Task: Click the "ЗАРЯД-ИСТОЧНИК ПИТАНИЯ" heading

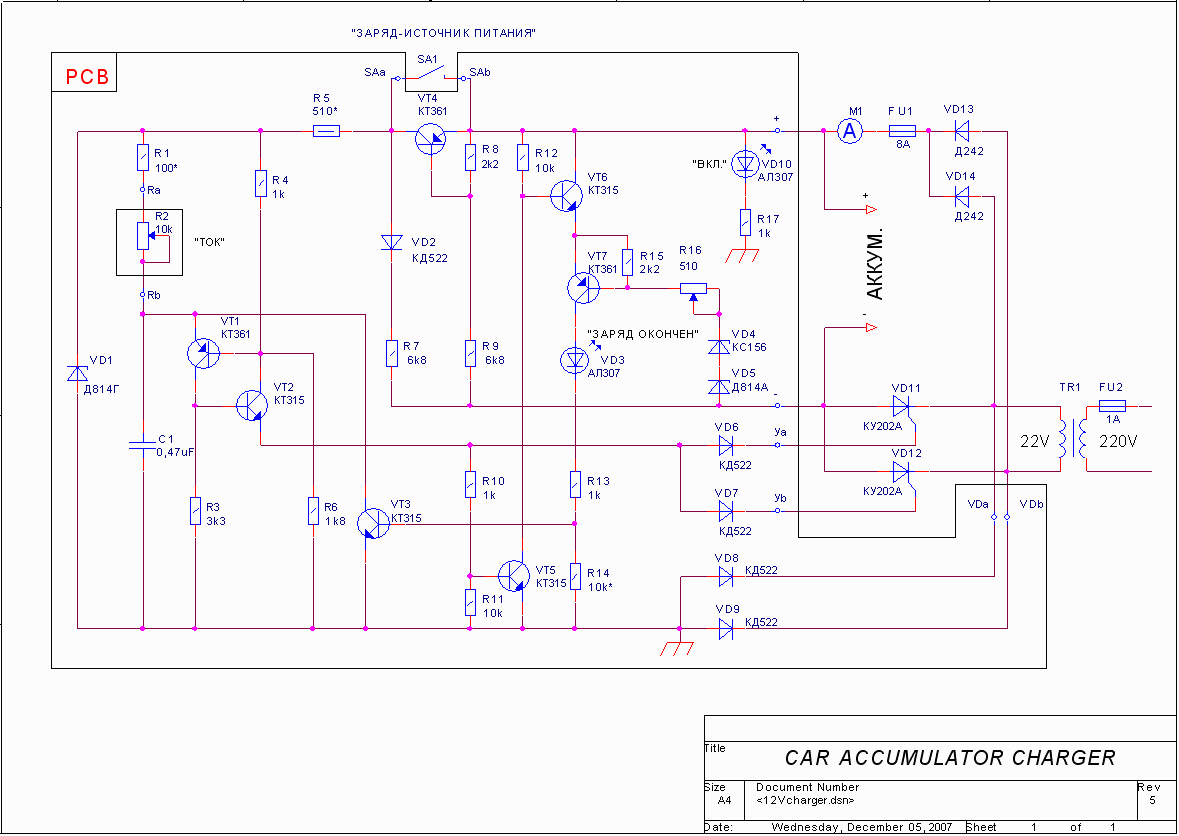Action: [x=444, y=34]
